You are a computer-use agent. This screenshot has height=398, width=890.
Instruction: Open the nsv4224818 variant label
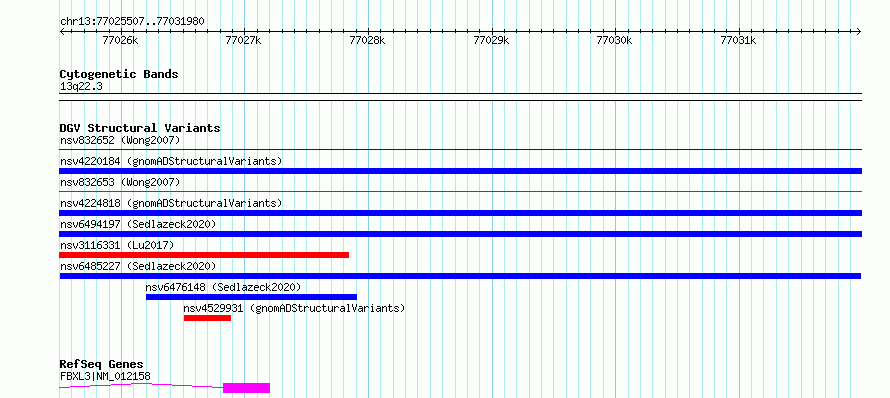coord(171,203)
